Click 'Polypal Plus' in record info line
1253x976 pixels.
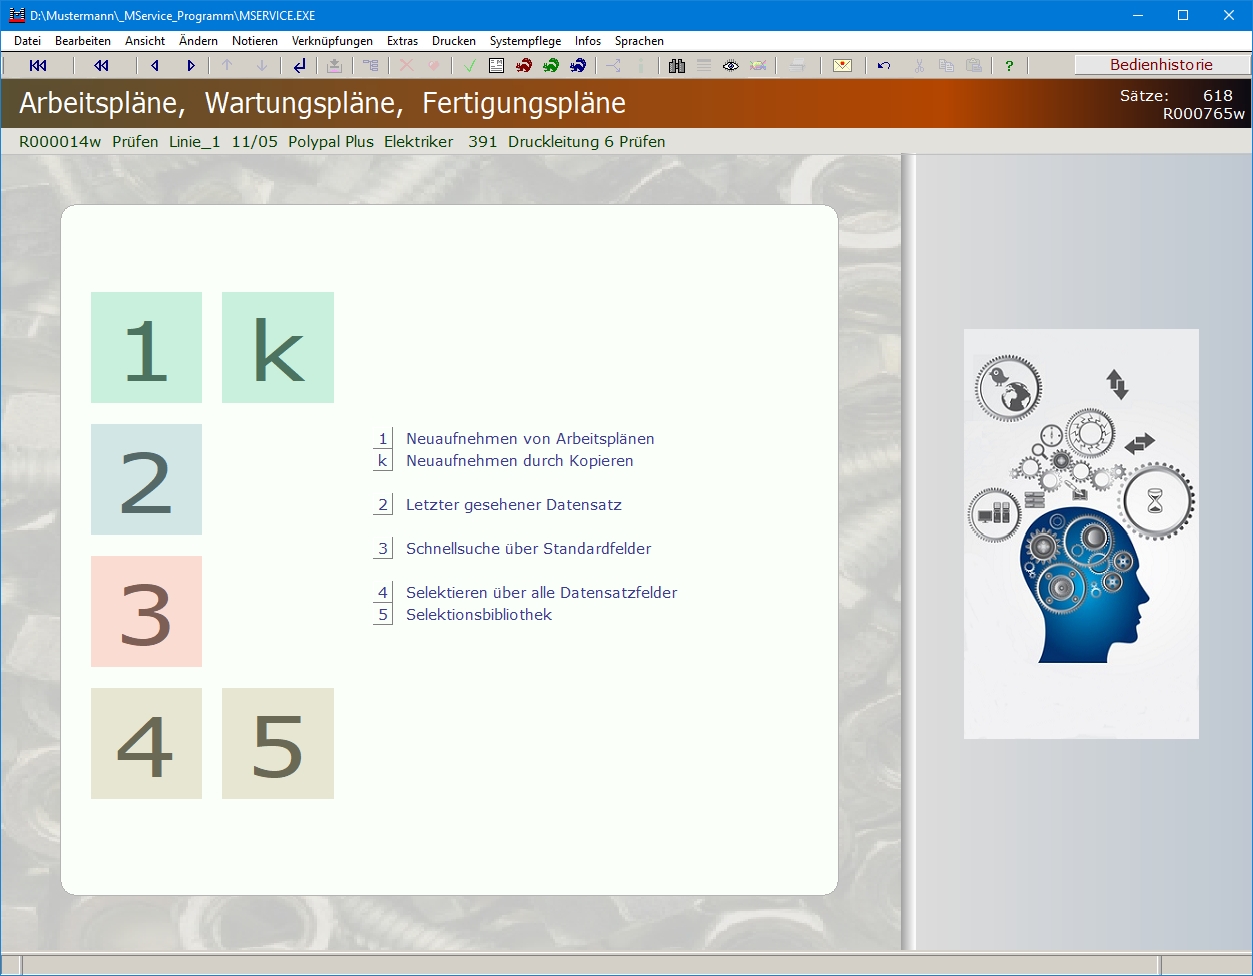(x=331, y=142)
